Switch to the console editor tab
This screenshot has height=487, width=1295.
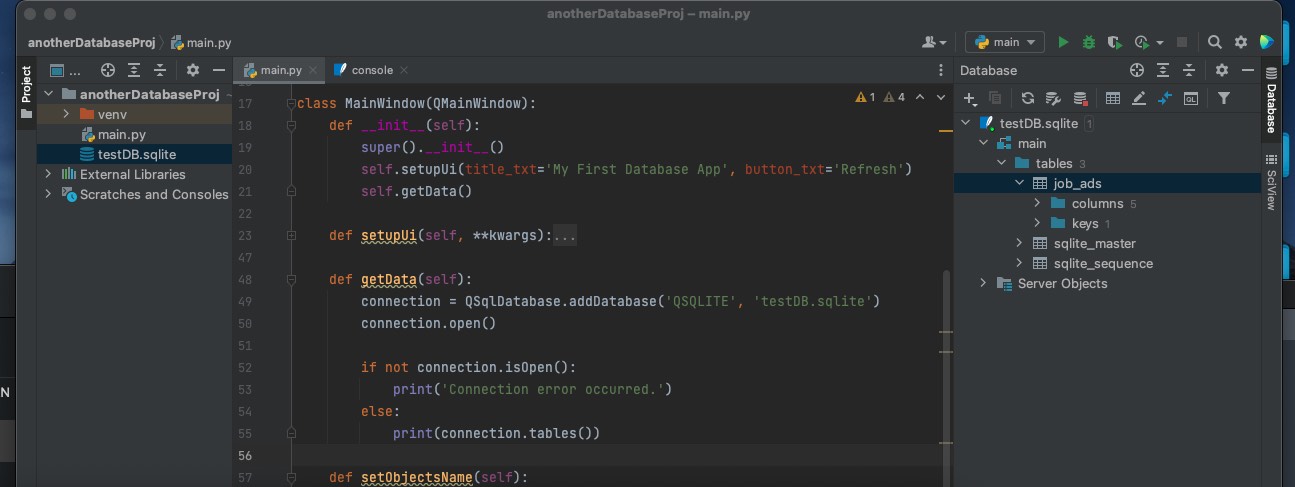point(371,70)
